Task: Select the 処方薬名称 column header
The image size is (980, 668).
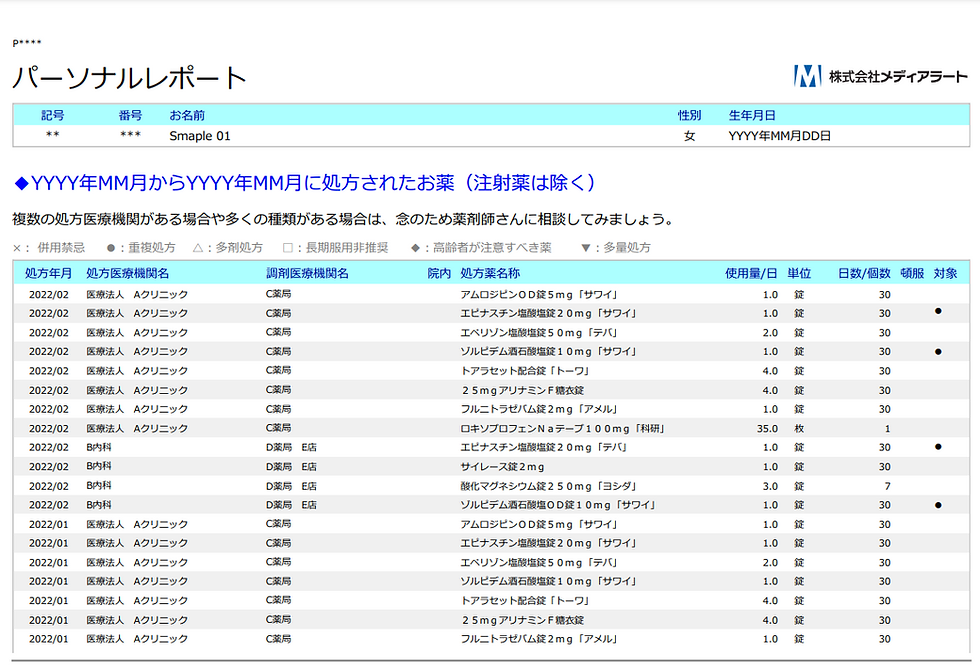Action: coord(490,273)
